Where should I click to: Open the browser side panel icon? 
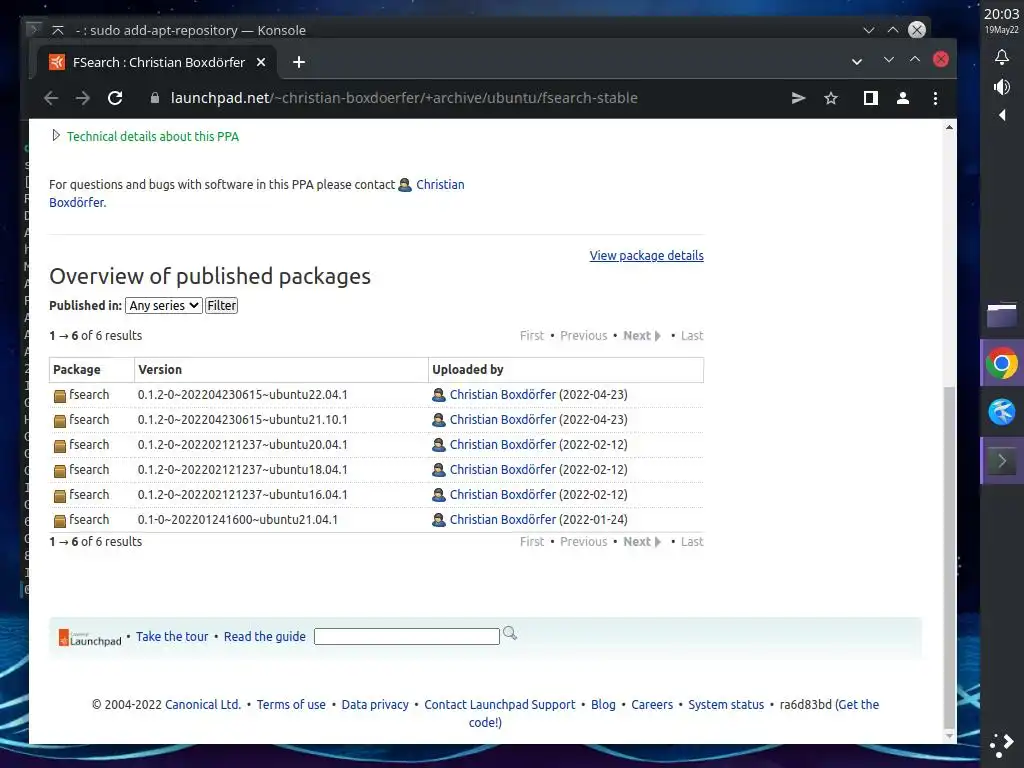(x=871, y=98)
